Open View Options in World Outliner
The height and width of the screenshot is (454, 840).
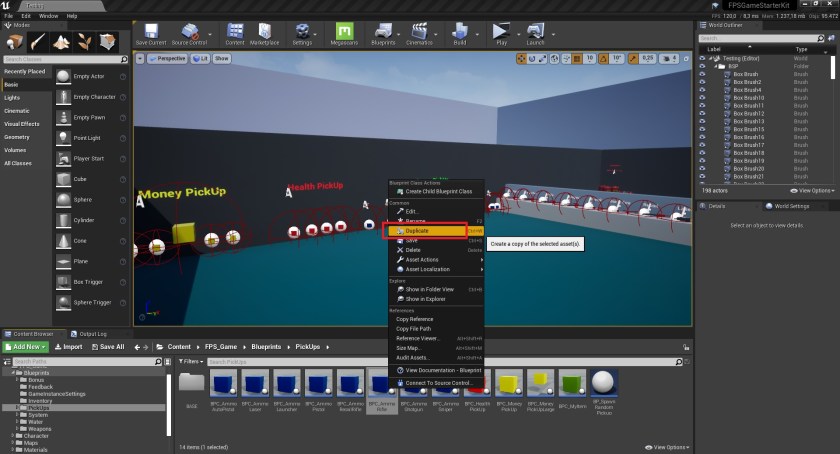[810, 190]
